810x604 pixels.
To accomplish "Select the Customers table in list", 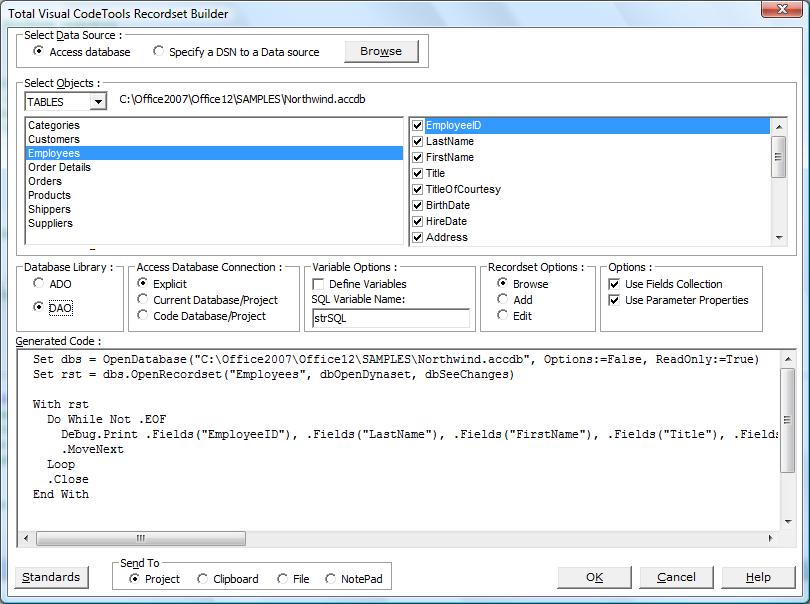I will (x=54, y=139).
